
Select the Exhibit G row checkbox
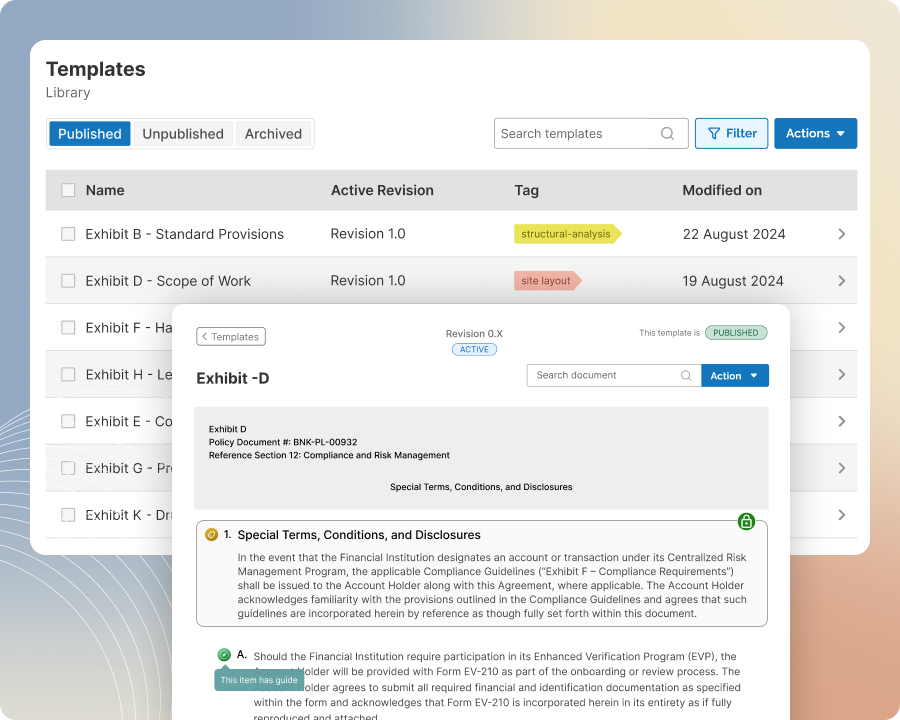[68, 468]
